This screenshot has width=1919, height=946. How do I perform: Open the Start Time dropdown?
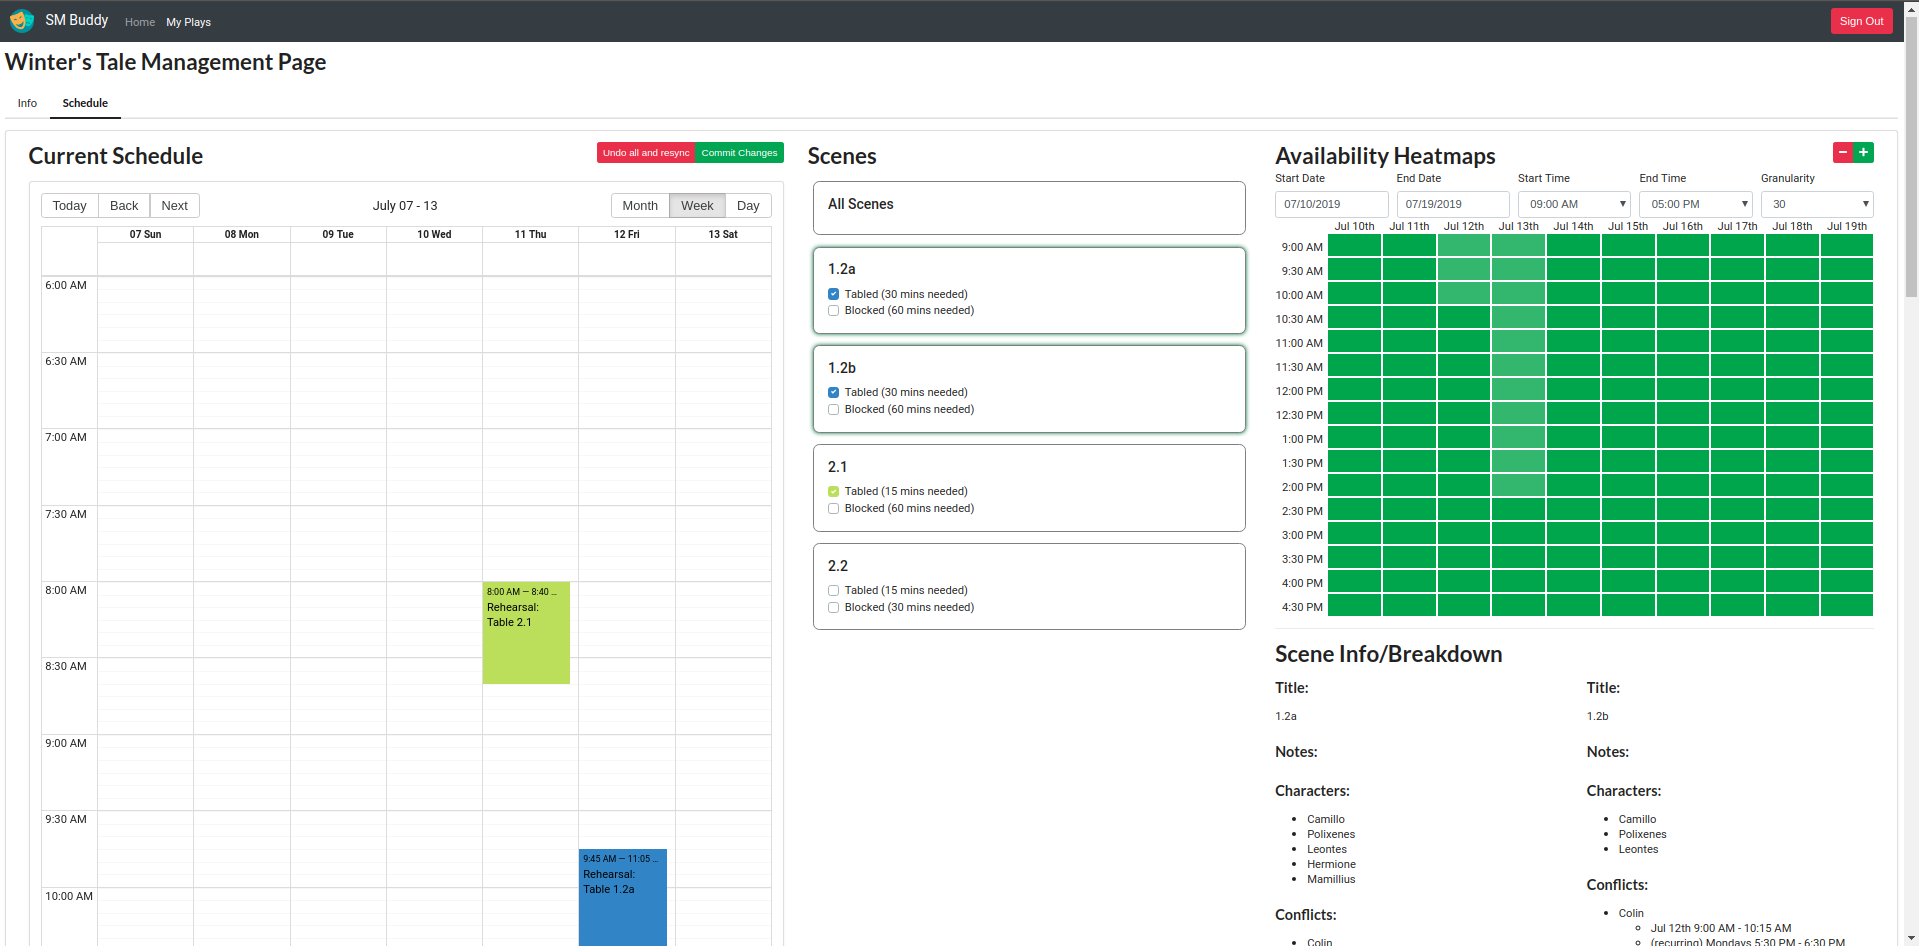click(1574, 204)
